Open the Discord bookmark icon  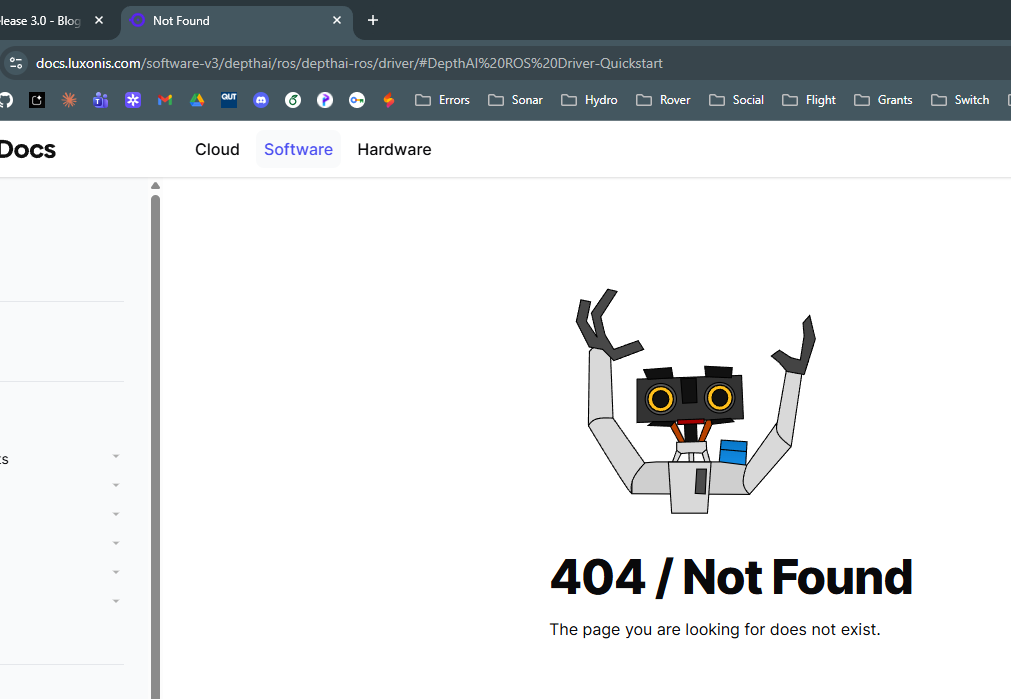261,100
